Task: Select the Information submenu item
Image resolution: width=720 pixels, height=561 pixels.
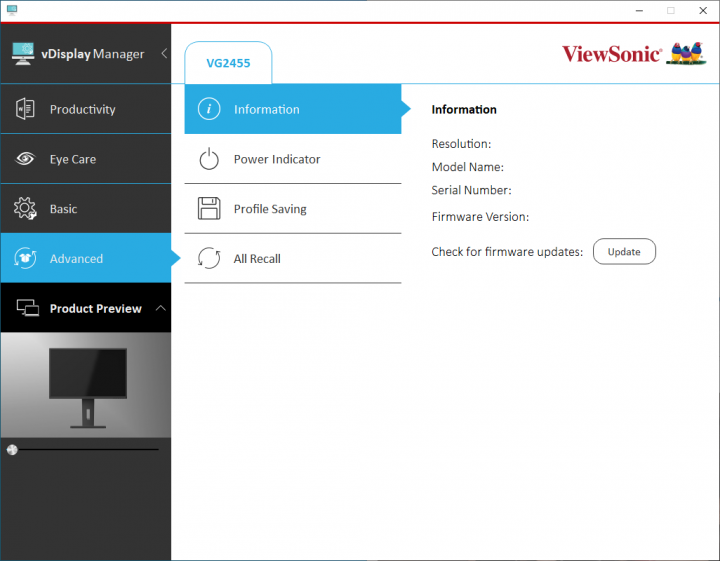Action: point(293,109)
